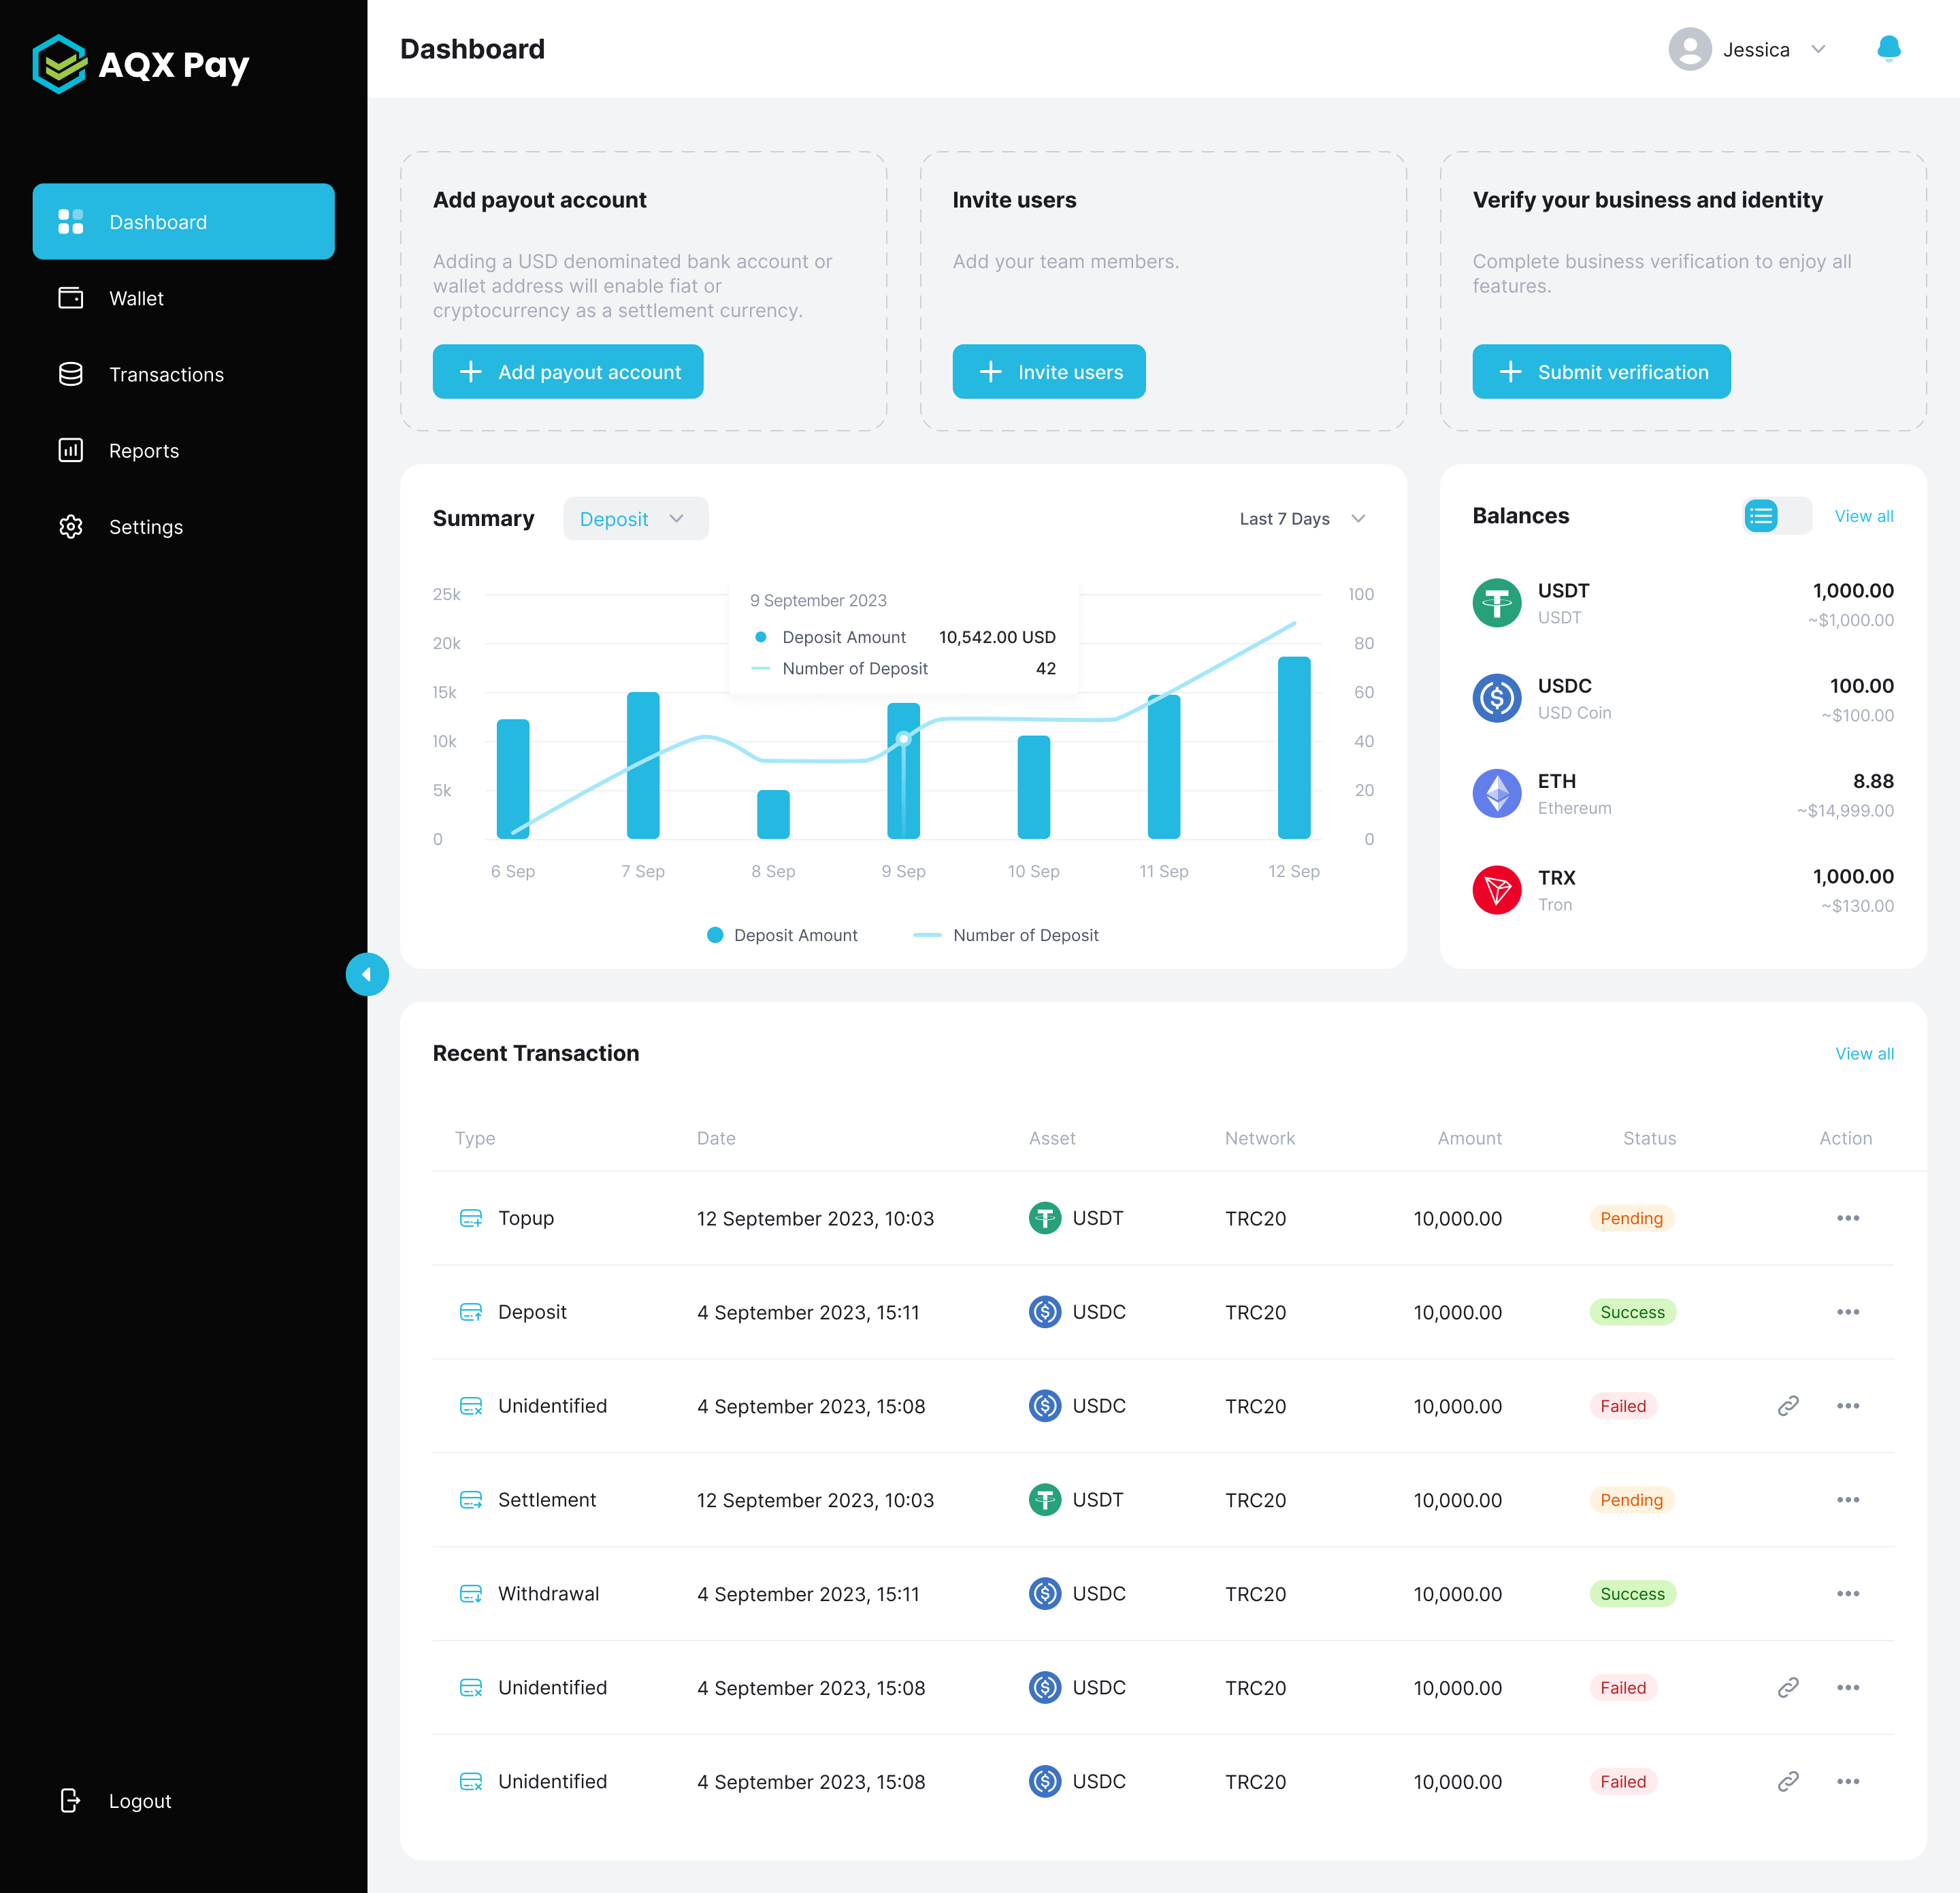Click the Date column header
This screenshot has height=1893, width=1960.
716,1138
